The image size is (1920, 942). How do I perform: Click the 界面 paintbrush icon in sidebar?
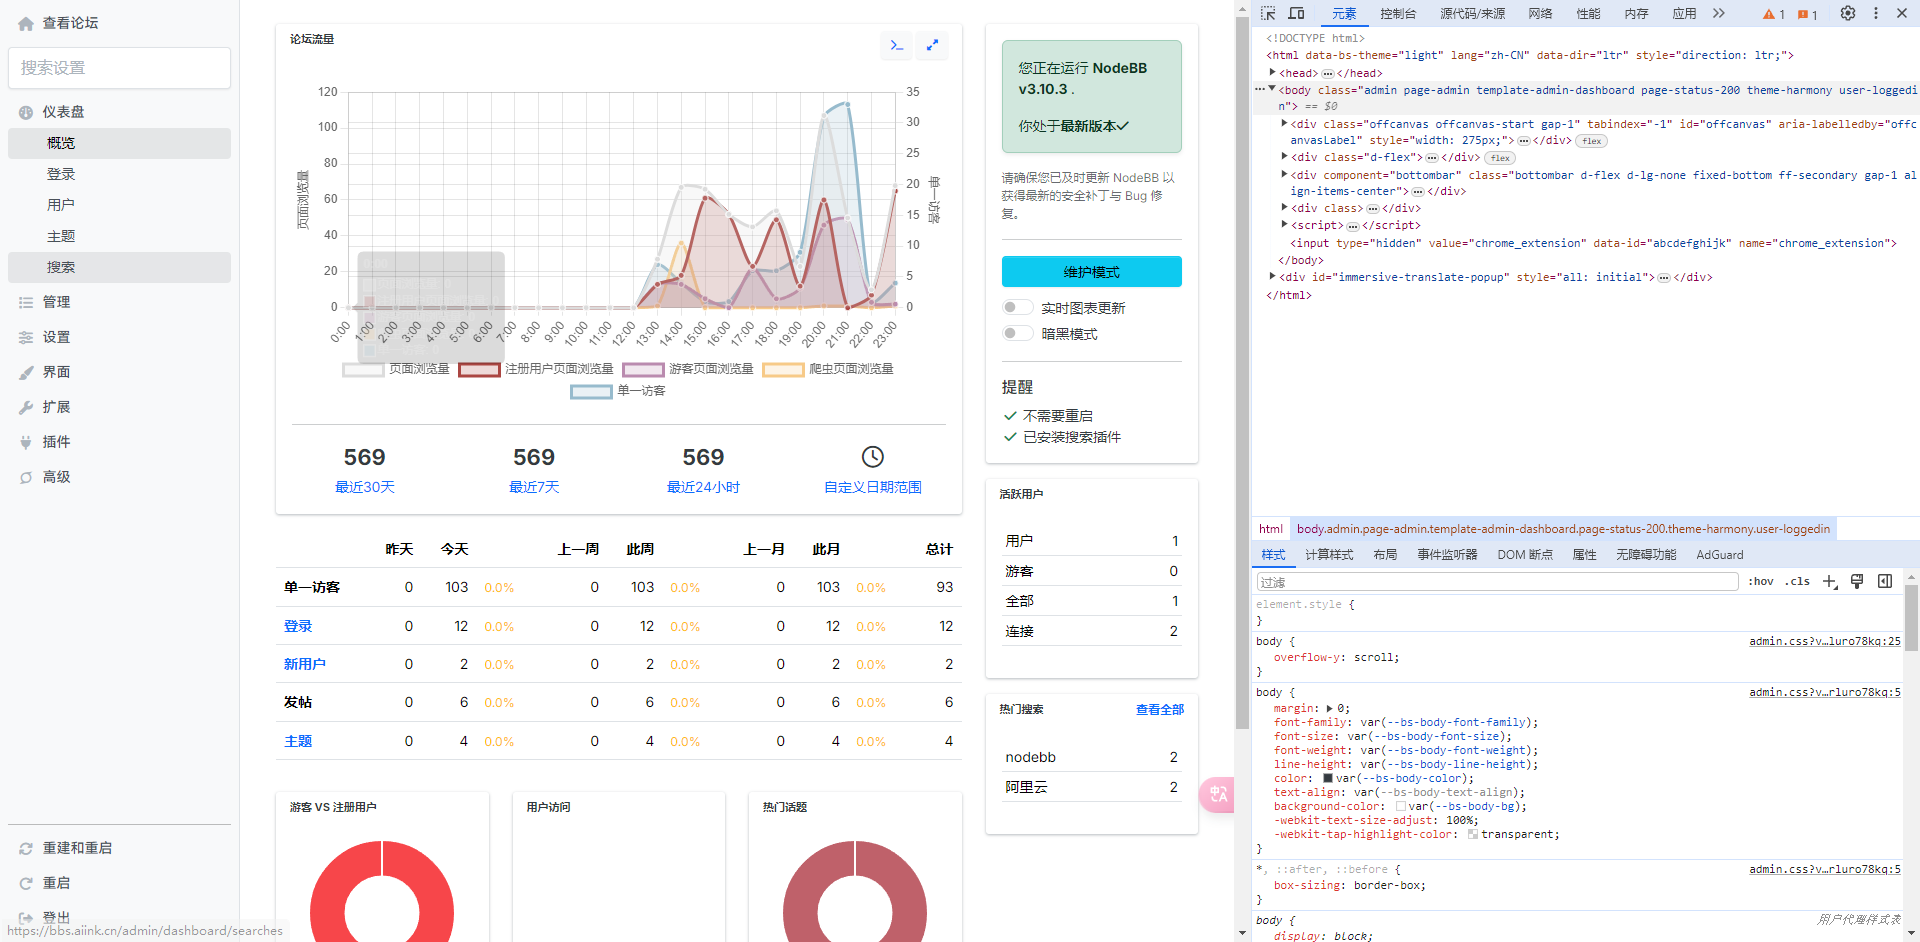(x=26, y=372)
